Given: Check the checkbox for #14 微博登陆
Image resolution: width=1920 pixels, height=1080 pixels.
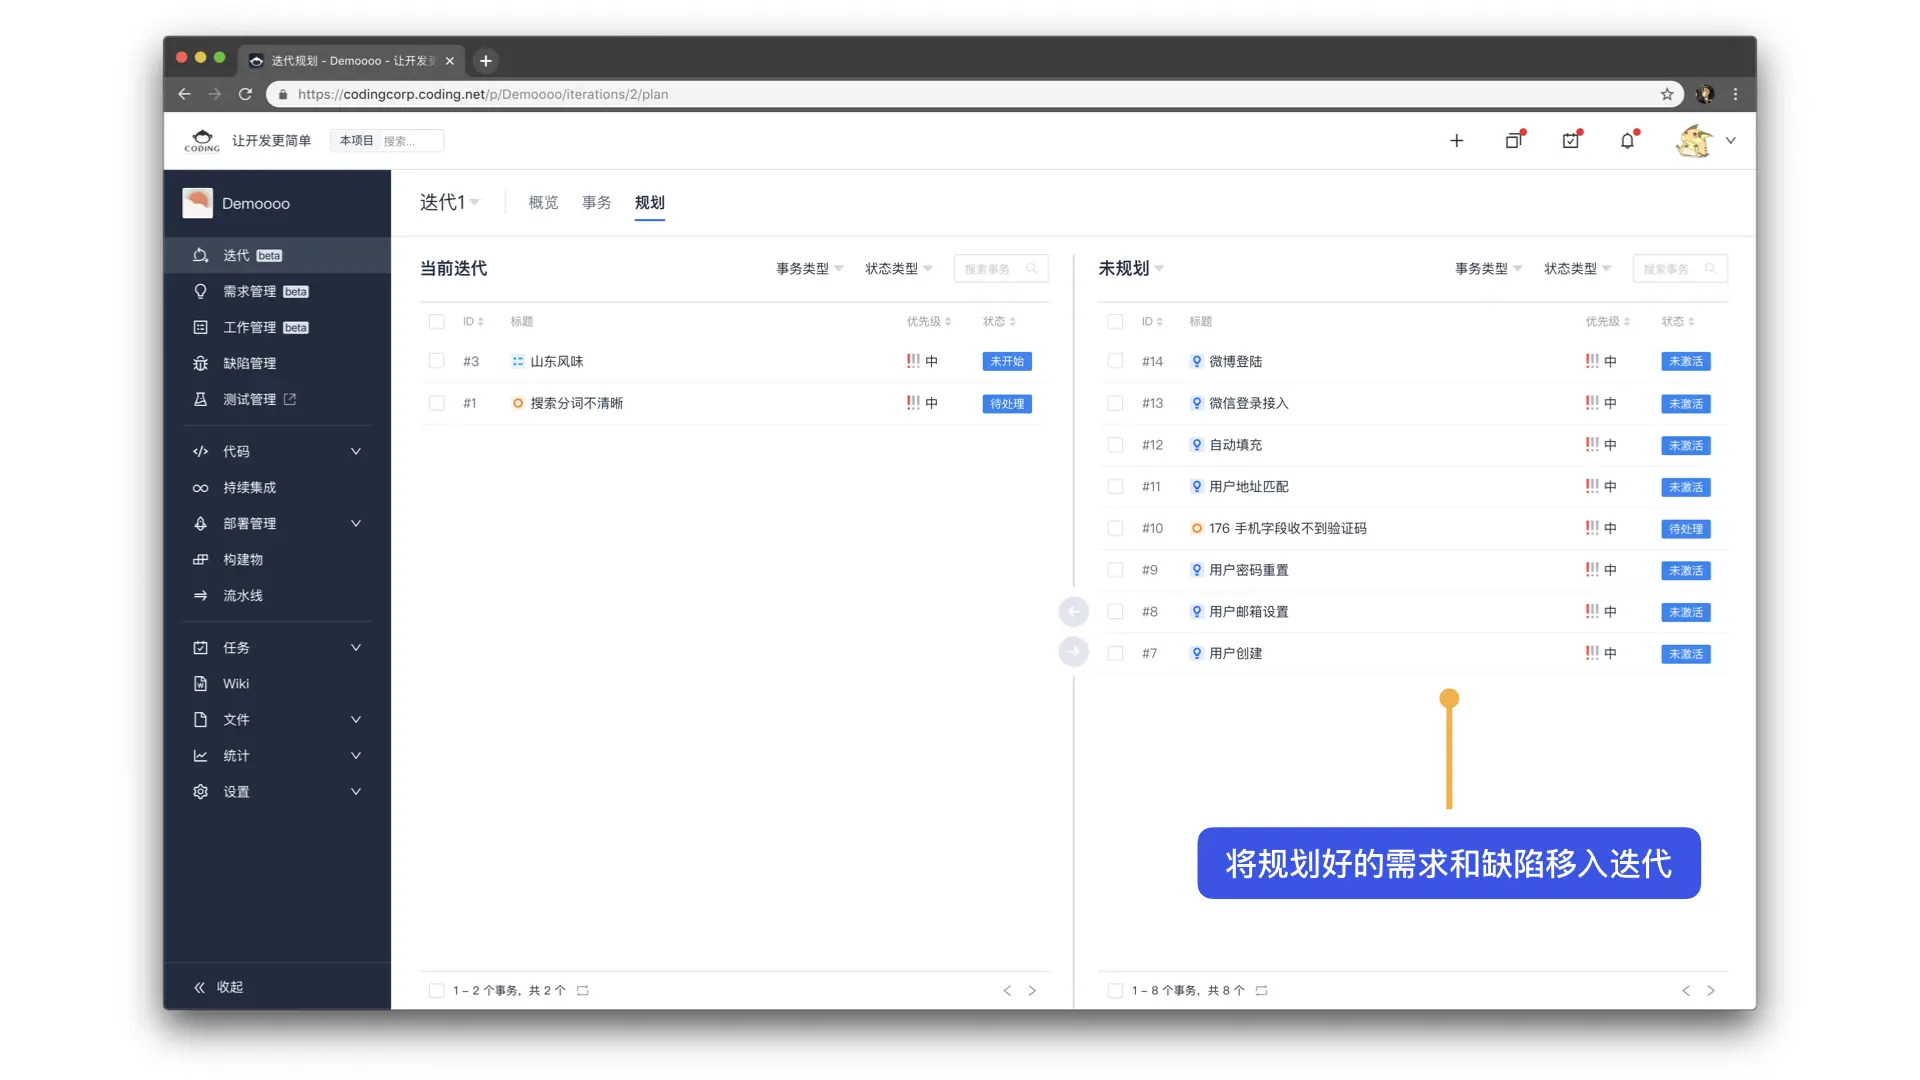Looking at the screenshot, I should point(1115,361).
